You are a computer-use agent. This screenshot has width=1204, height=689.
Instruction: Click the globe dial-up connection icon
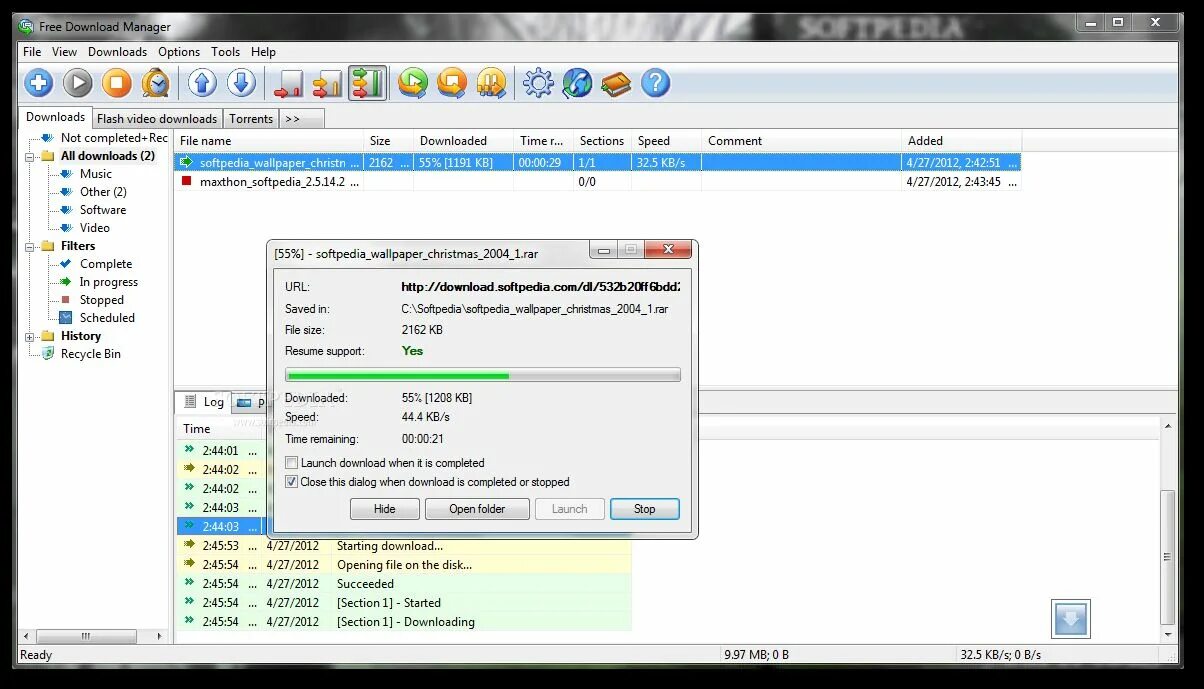point(577,83)
